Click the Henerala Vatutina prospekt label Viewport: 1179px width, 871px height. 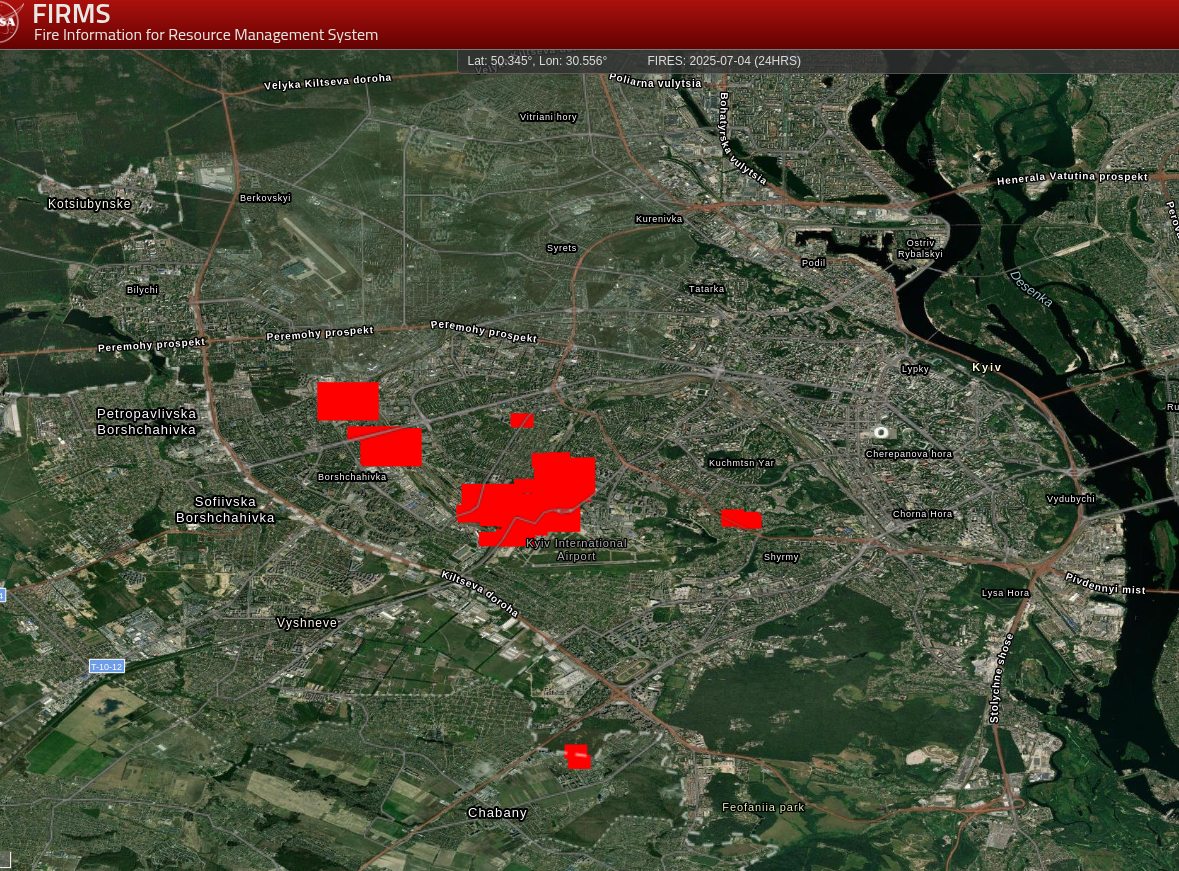point(1072,178)
